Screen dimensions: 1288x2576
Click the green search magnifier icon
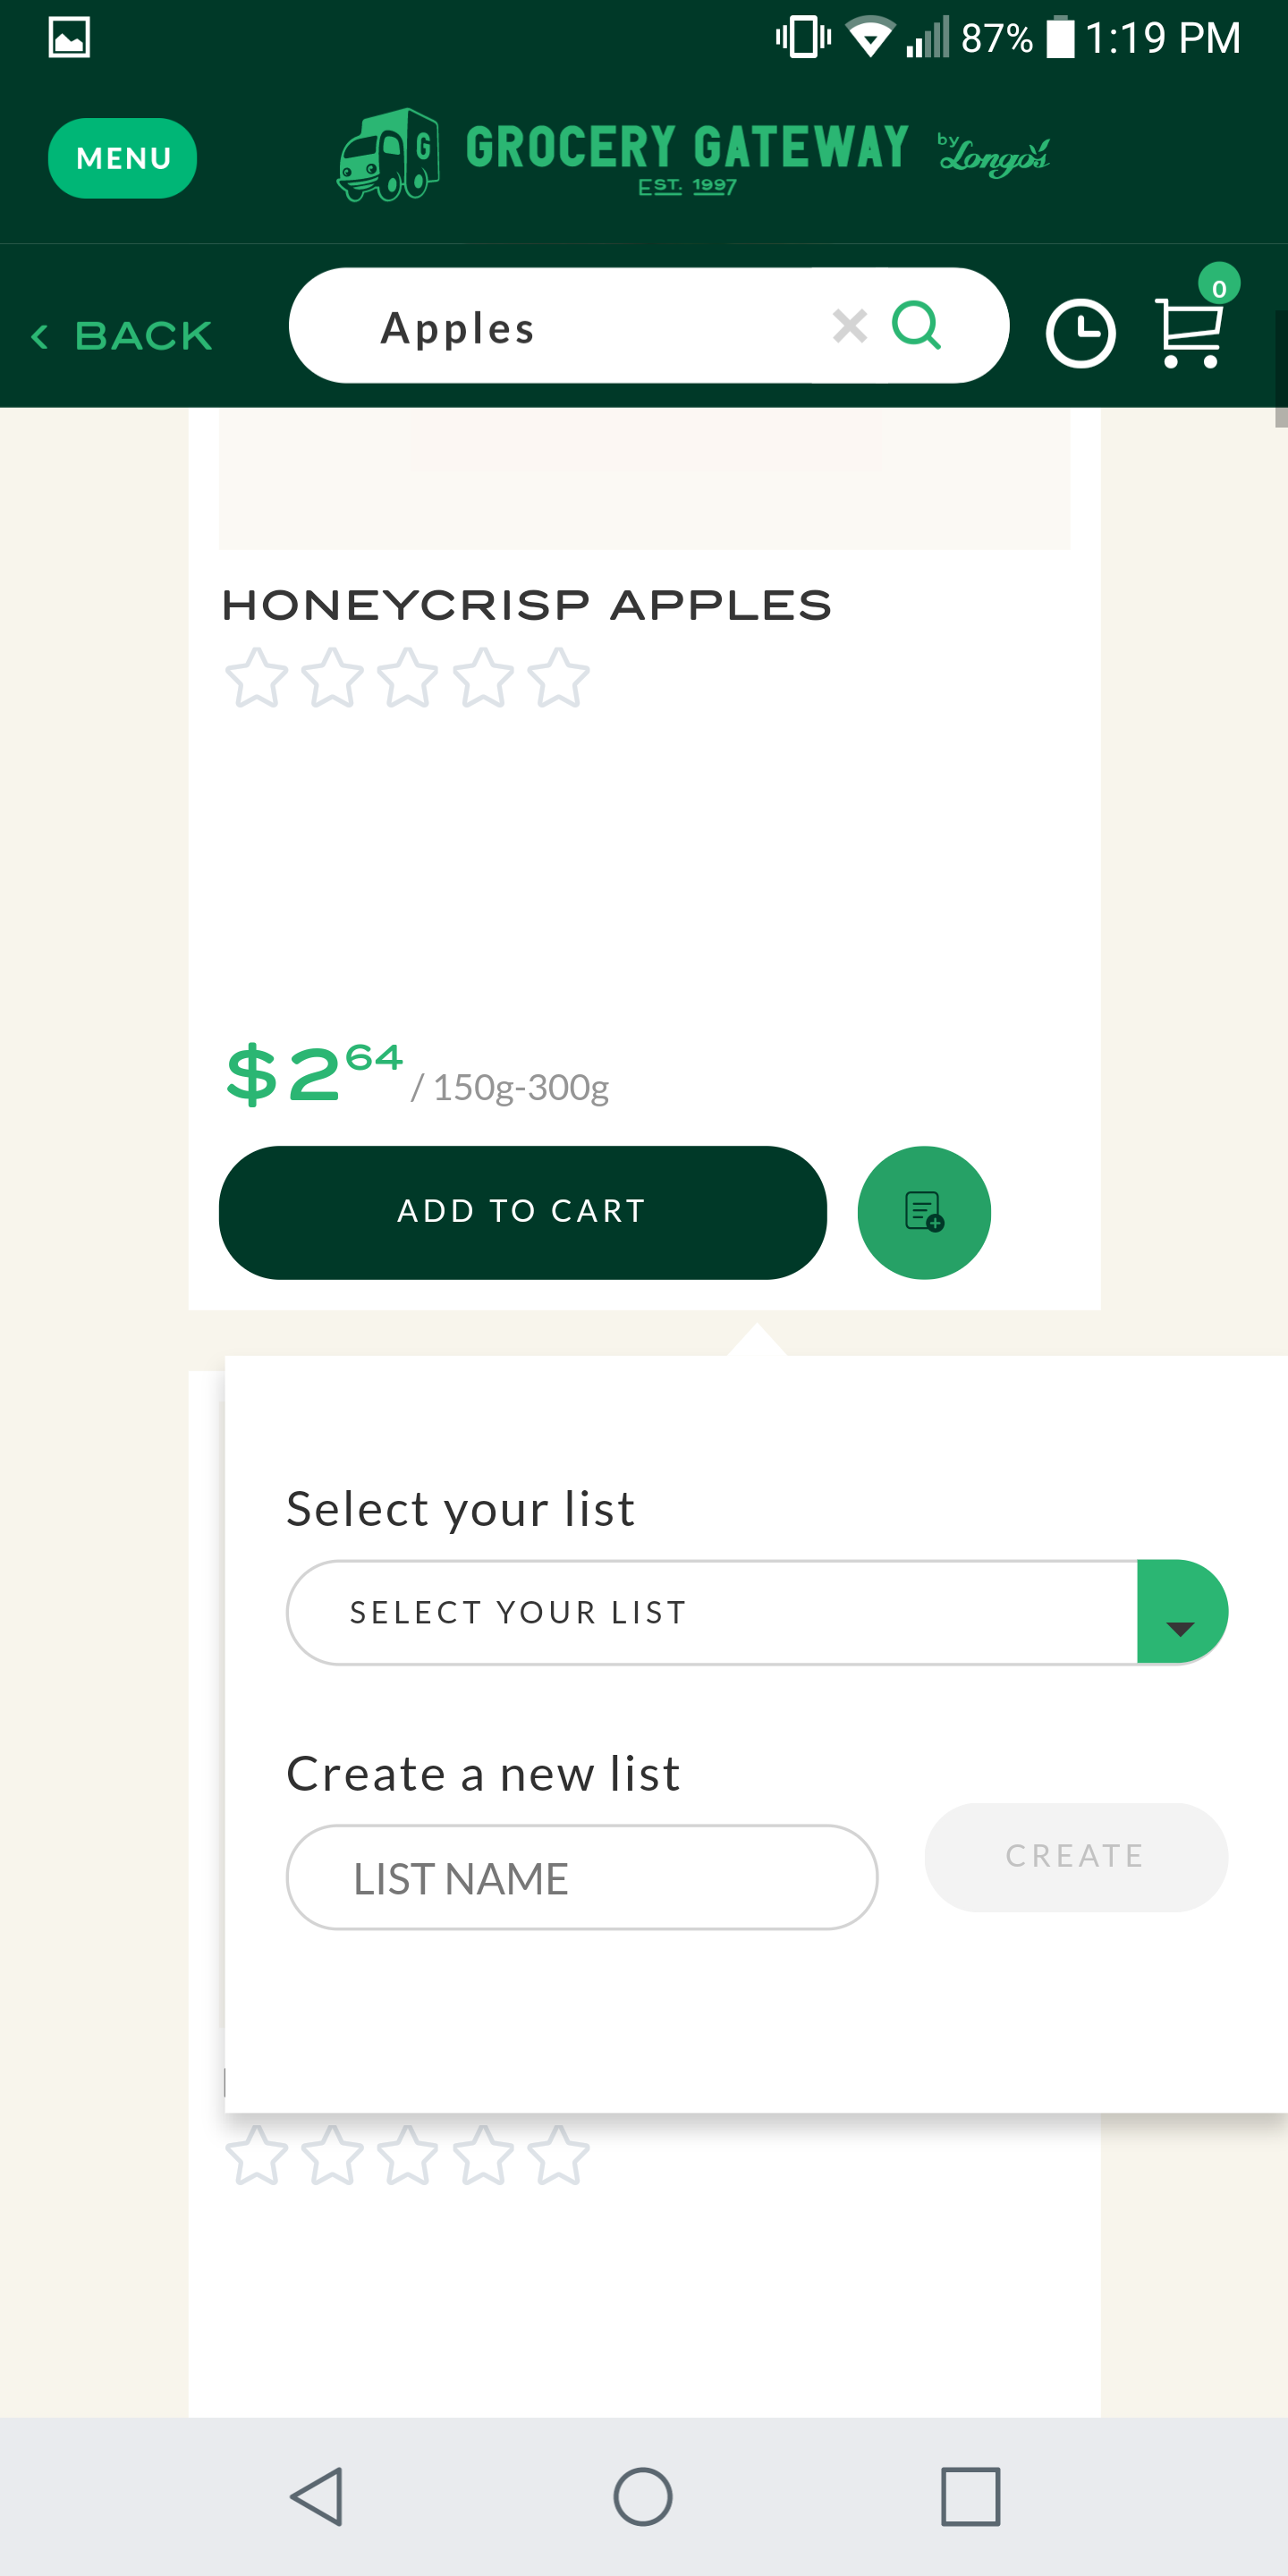tap(916, 326)
